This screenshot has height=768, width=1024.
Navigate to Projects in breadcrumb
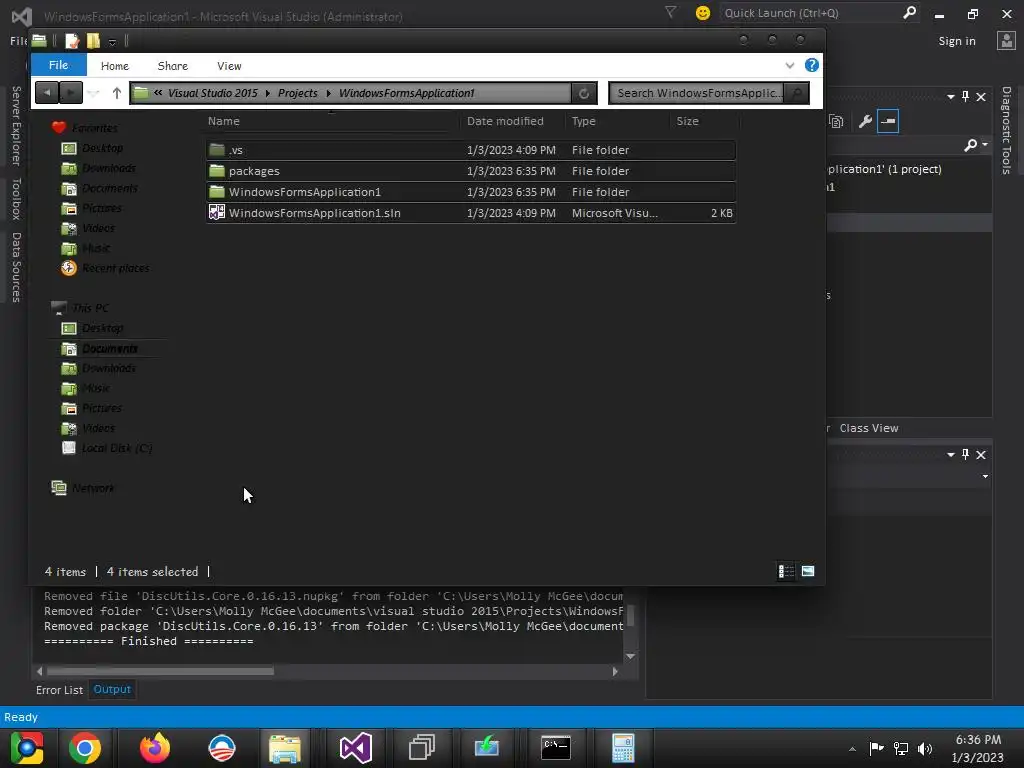point(298,93)
